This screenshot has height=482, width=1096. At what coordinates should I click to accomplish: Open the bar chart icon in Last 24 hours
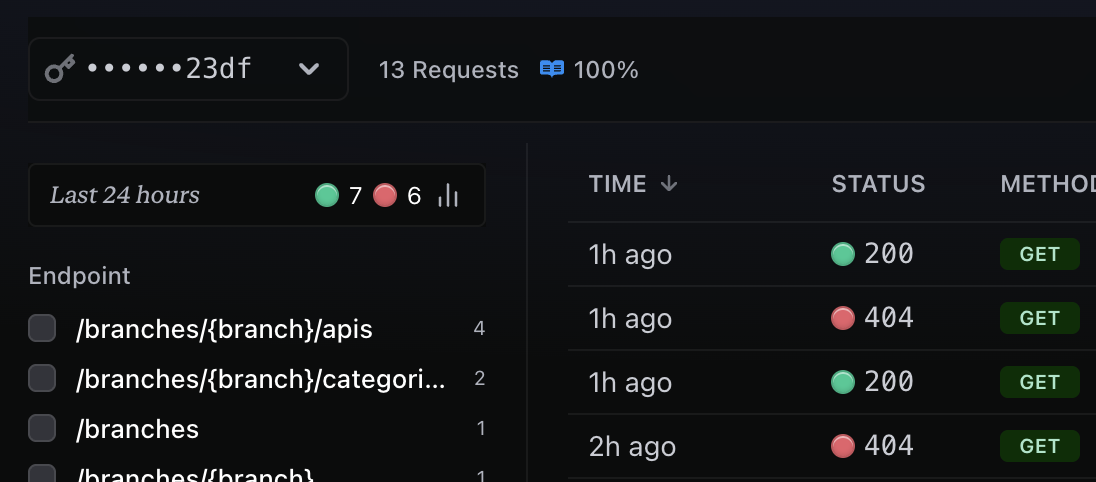point(448,196)
